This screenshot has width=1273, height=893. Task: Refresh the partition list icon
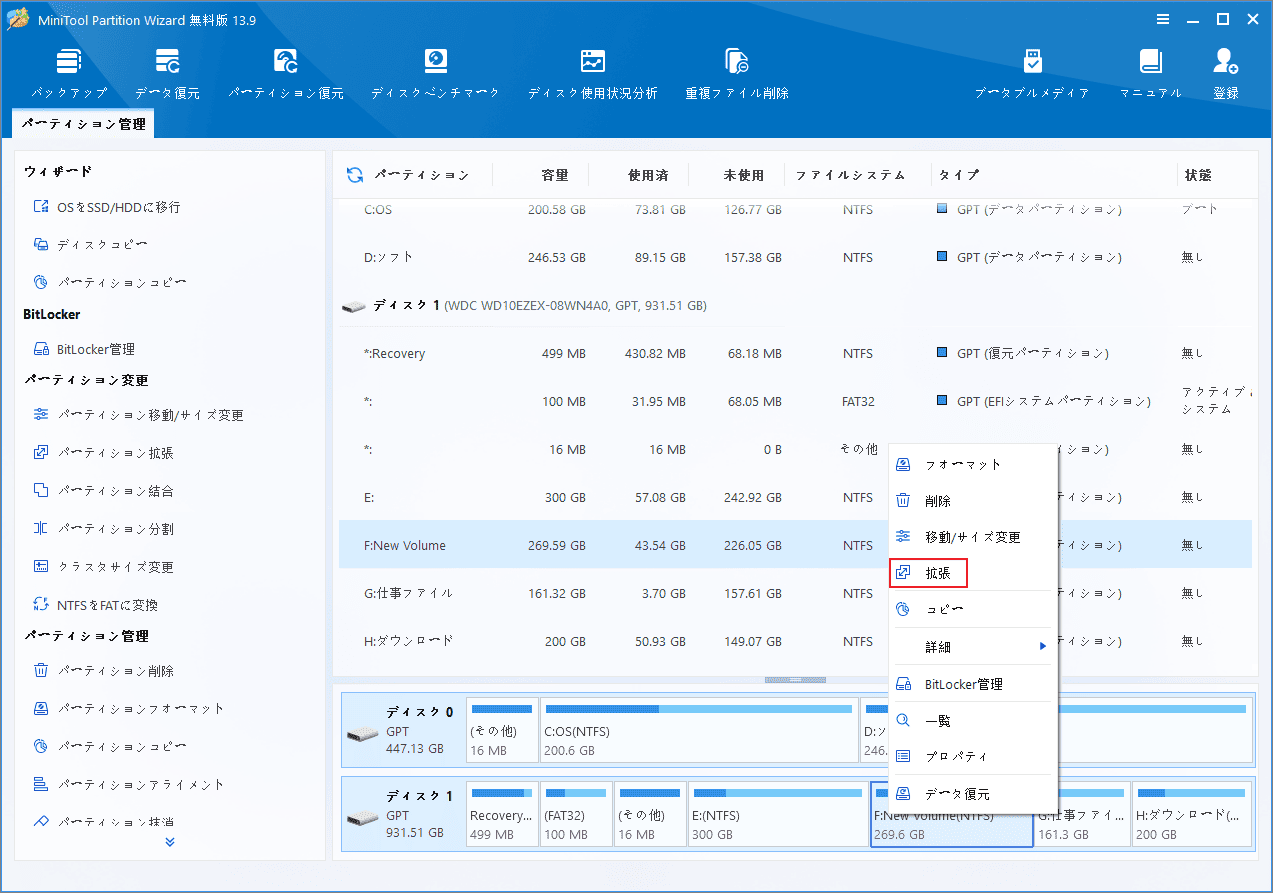355,175
